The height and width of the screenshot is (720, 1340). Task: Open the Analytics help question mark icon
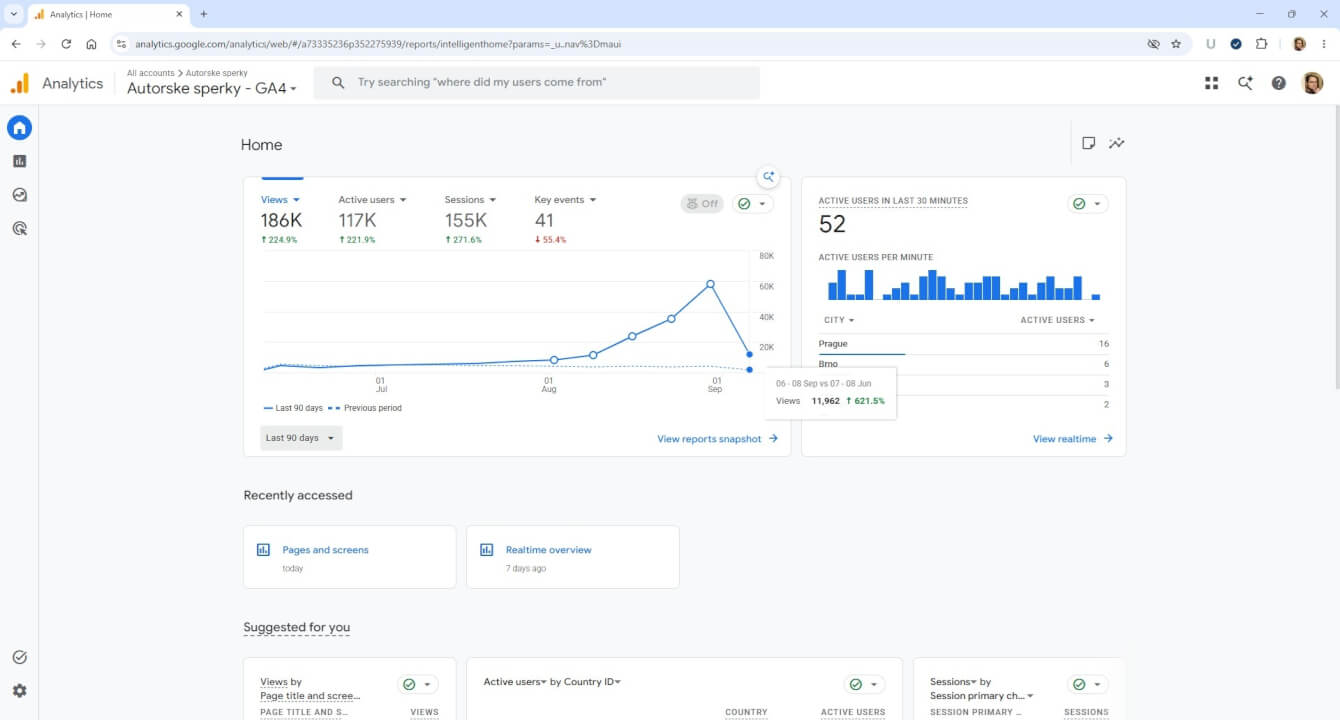pyautogui.click(x=1278, y=83)
